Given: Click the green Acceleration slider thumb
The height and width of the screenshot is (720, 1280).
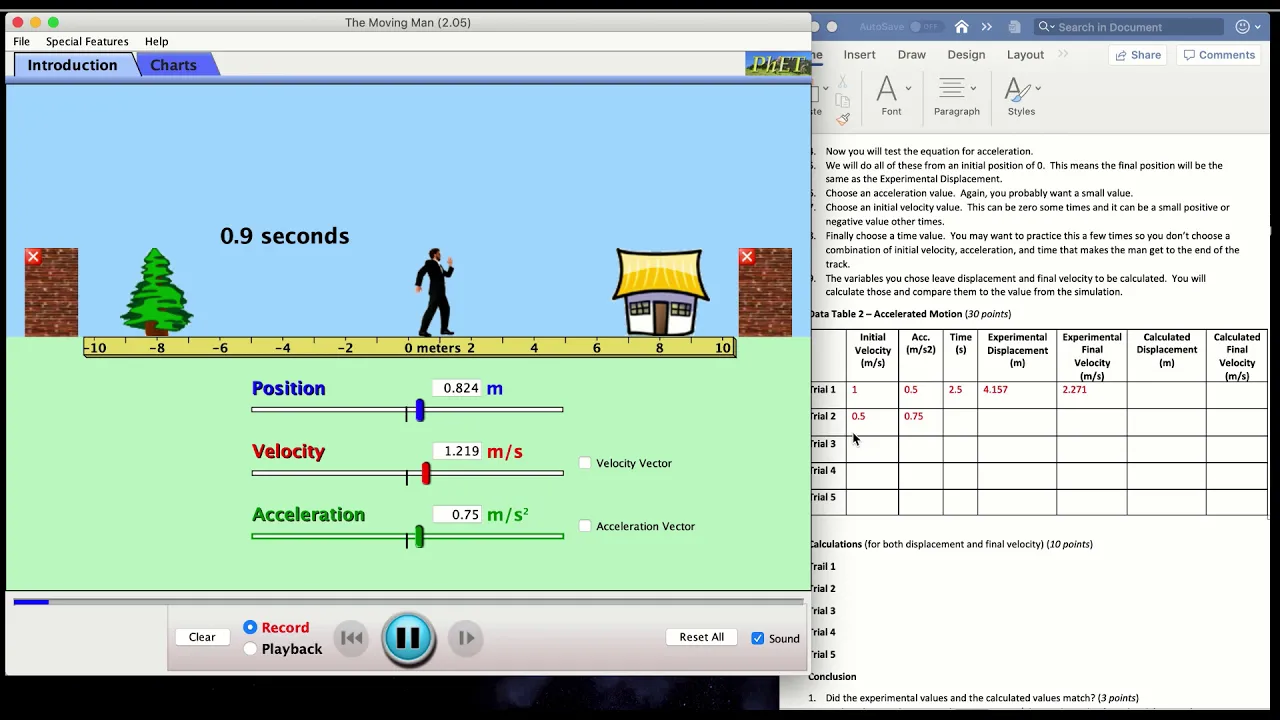Looking at the screenshot, I should coord(419,537).
